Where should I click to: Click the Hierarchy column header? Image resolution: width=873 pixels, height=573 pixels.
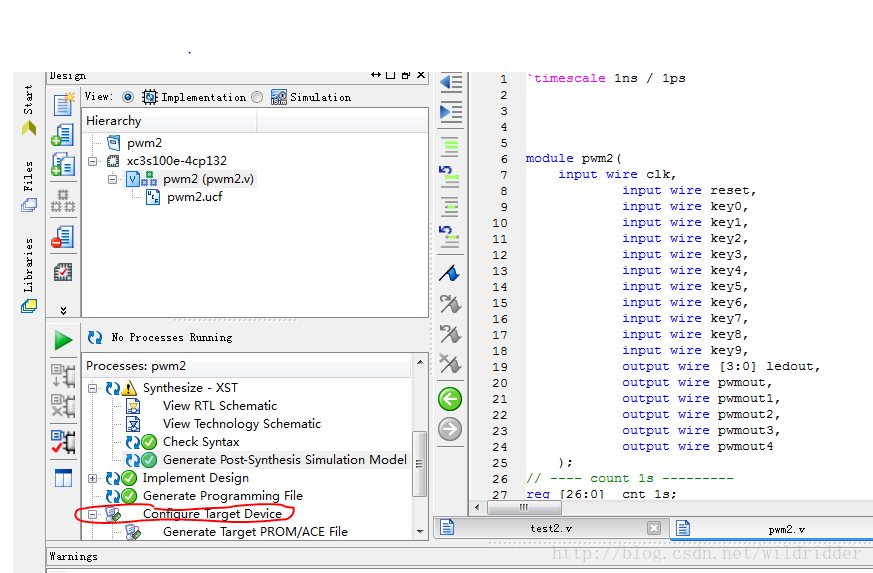170,121
